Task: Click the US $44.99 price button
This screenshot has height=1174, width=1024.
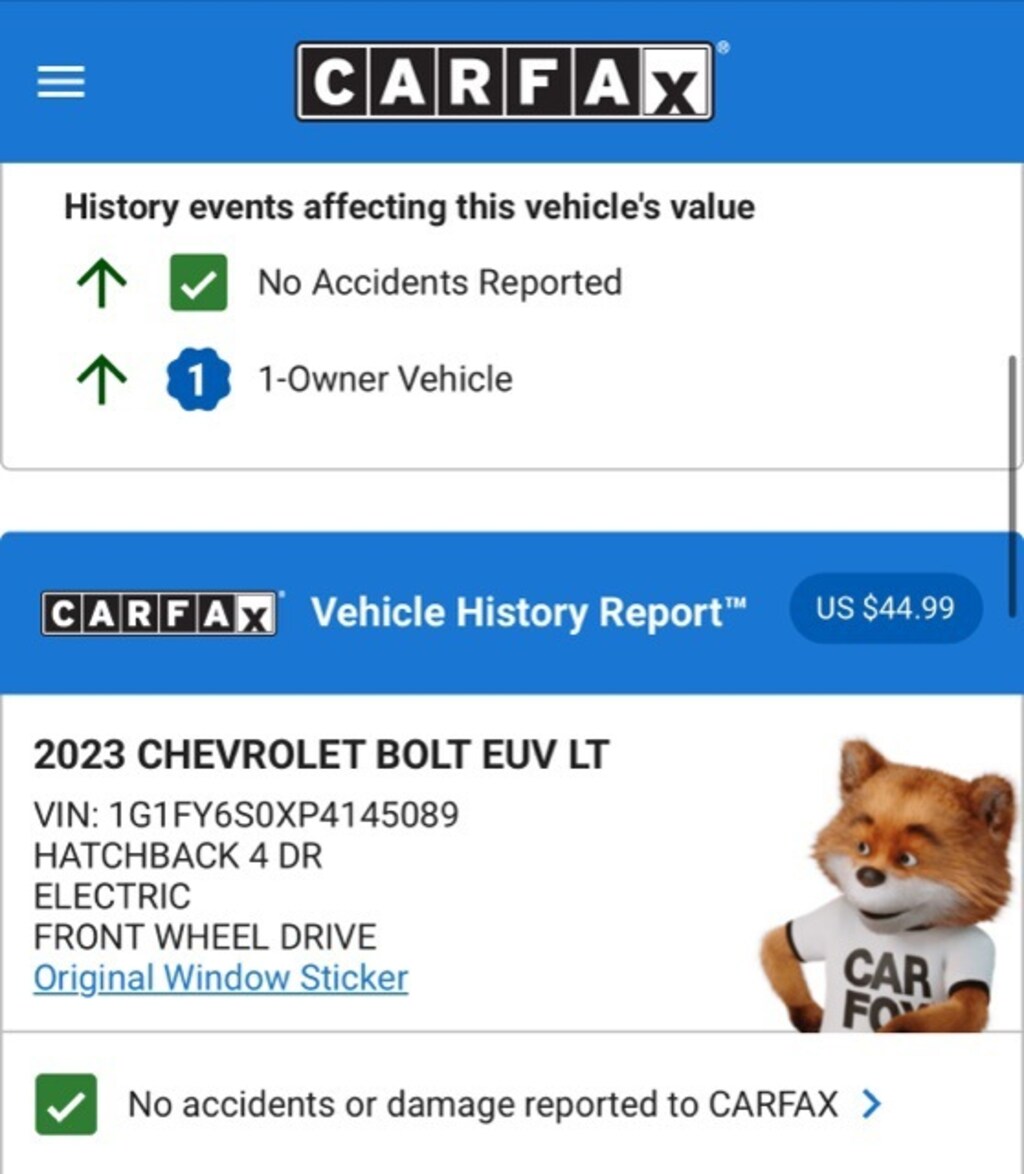Action: pyautogui.click(x=886, y=608)
